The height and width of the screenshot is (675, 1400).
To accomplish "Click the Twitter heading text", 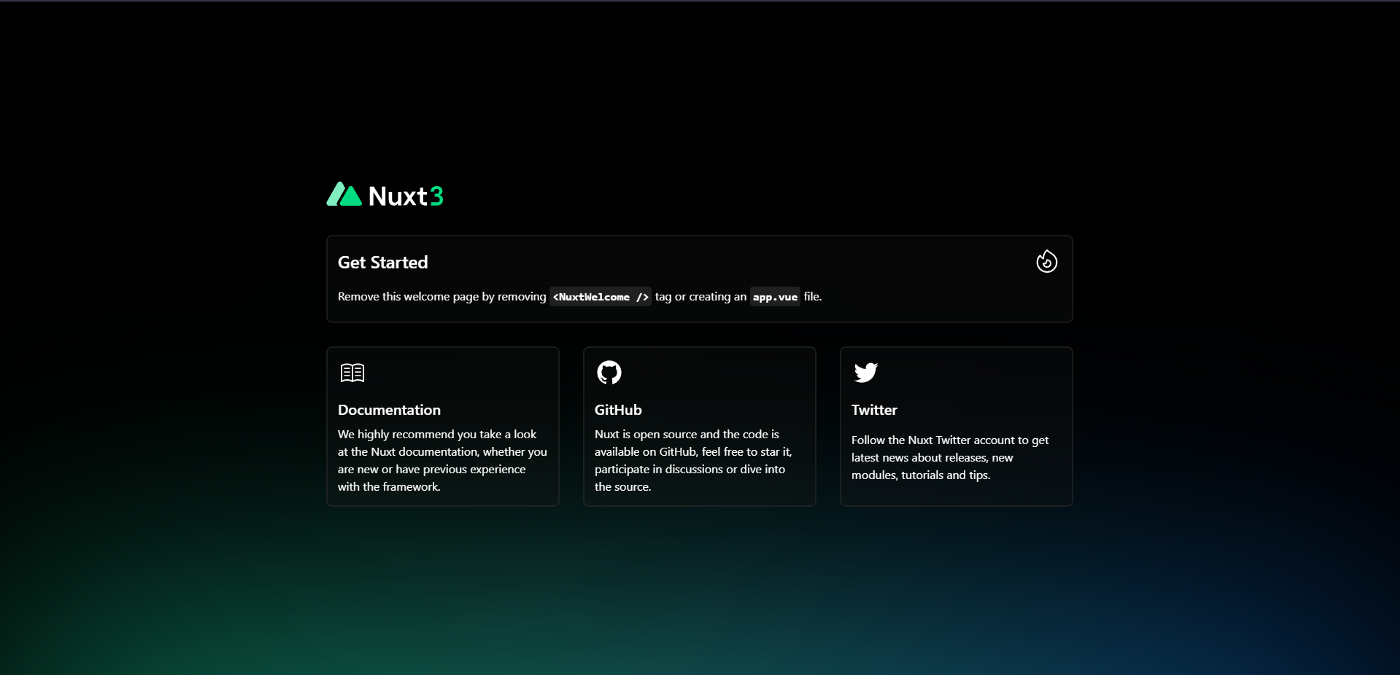I will [874, 410].
